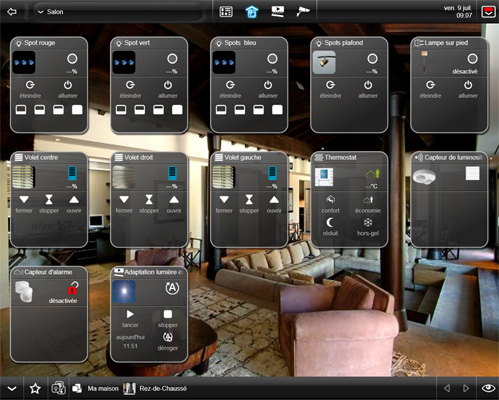The image size is (499, 400).
Task: Set Spot vert to full brightness square
Action: (x=177, y=110)
